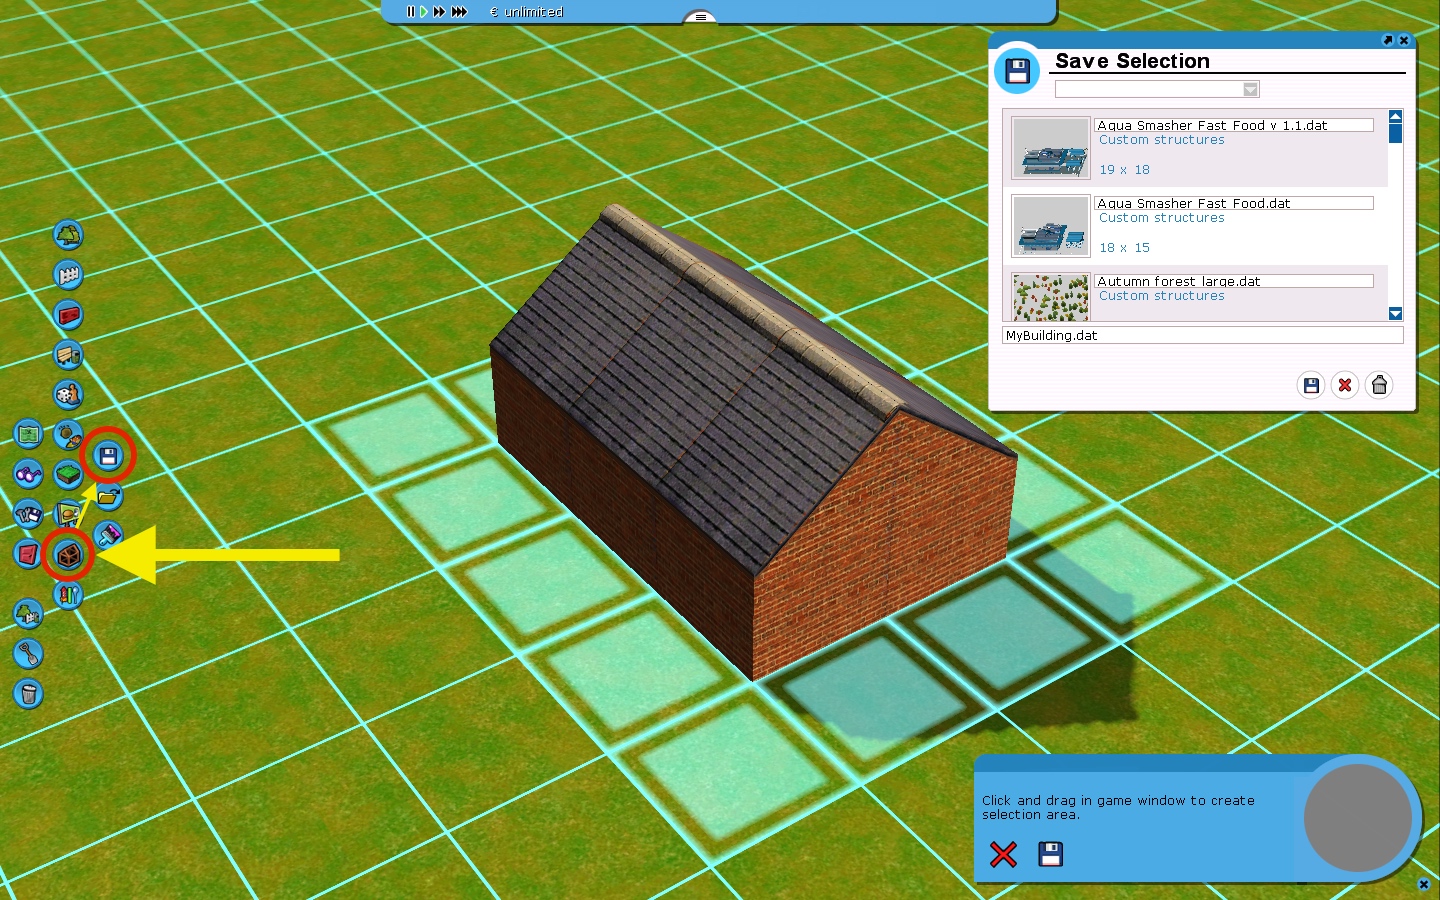Click the trash can delete tool in the left toolbar
This screenshot has width=1440, height=900.
(28, 693)
